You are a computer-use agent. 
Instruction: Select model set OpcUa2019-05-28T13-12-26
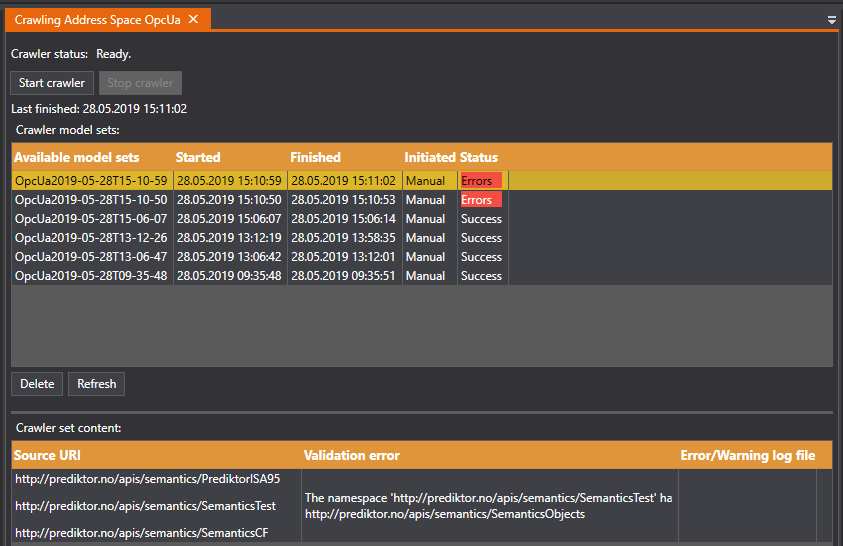pyautogui.click(x=91, y=238)
